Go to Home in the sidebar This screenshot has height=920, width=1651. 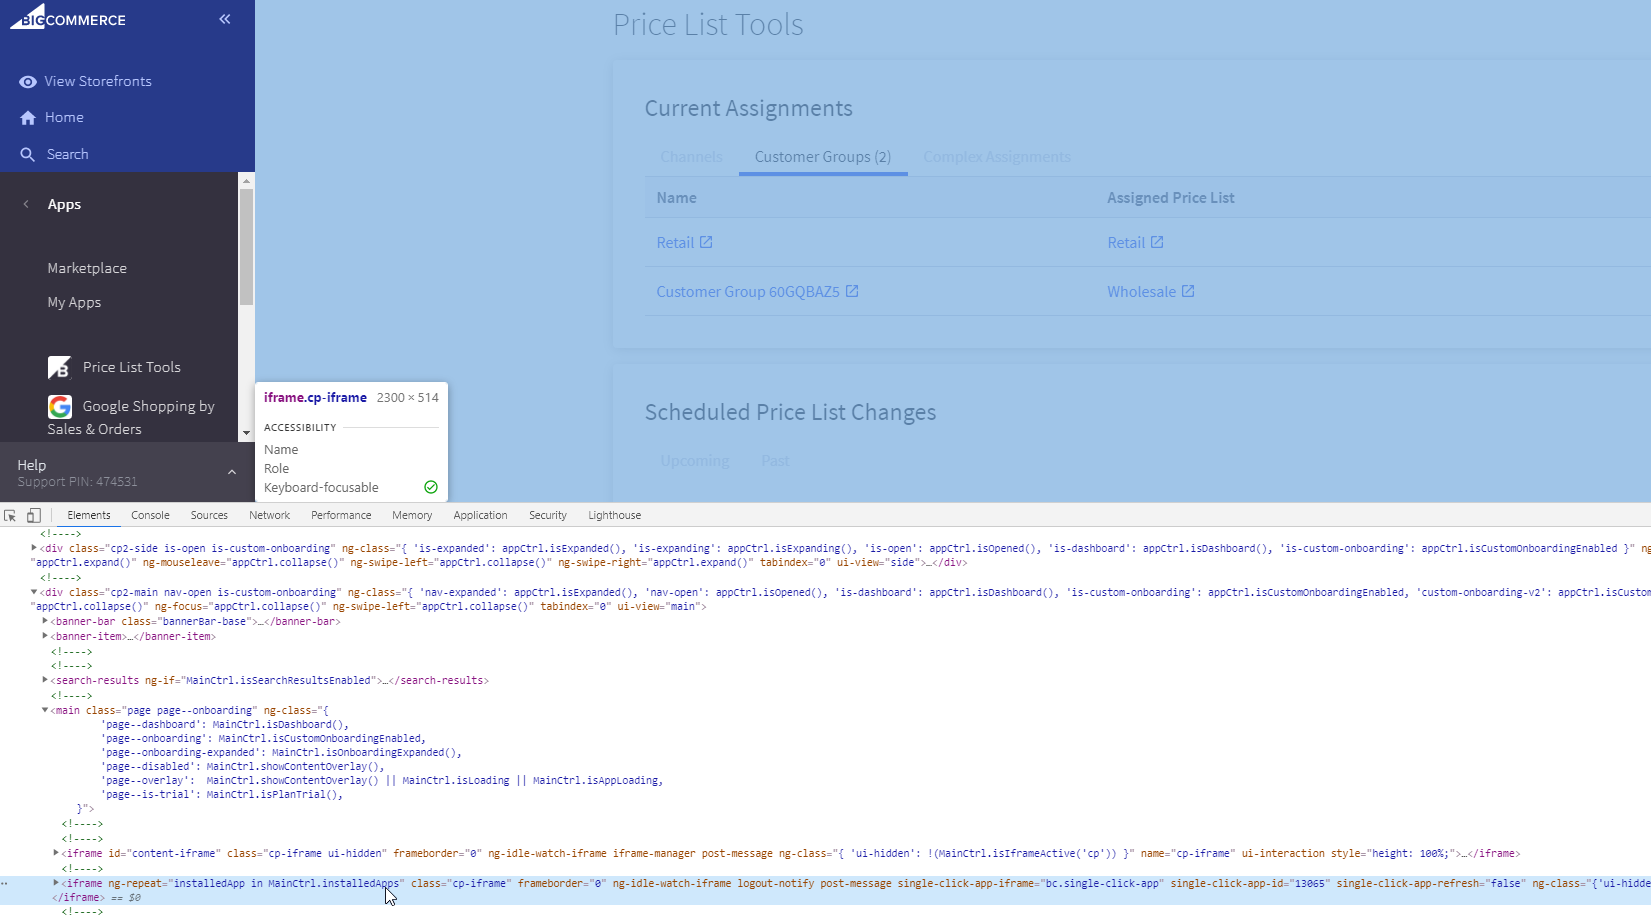point(64,118)
